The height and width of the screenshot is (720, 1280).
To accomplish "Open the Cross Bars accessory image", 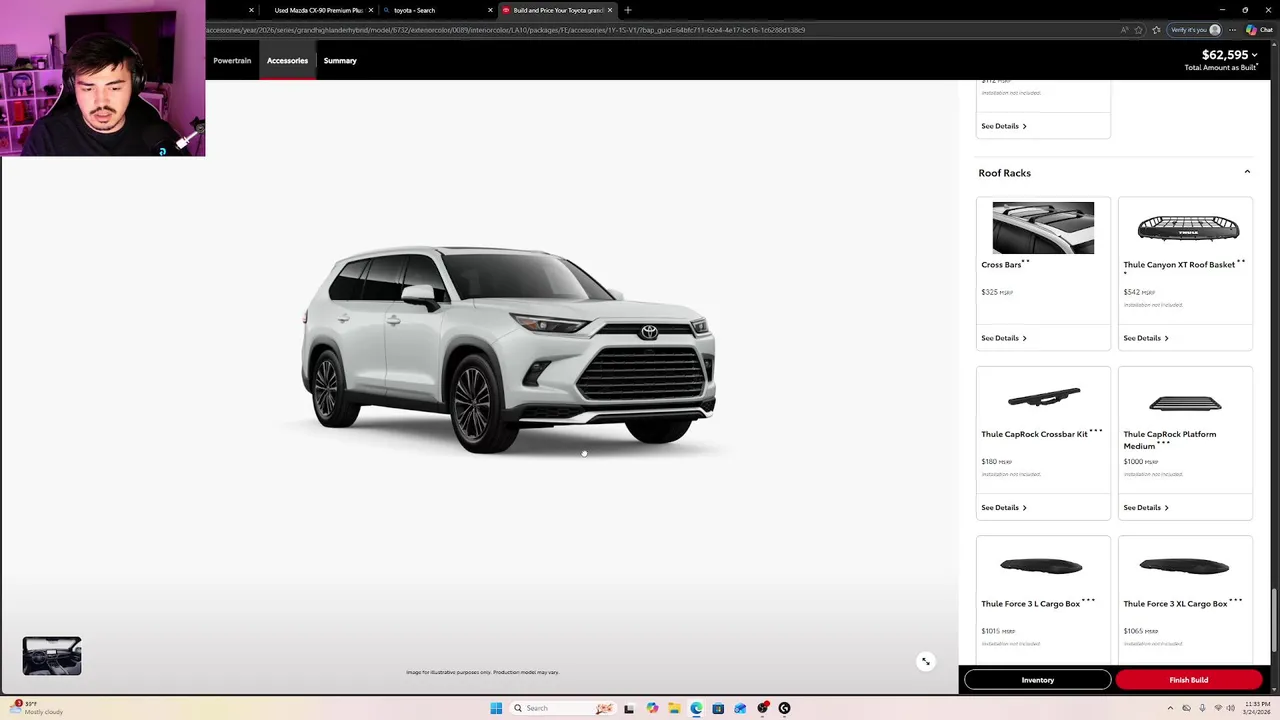I will pos(1043,228).
